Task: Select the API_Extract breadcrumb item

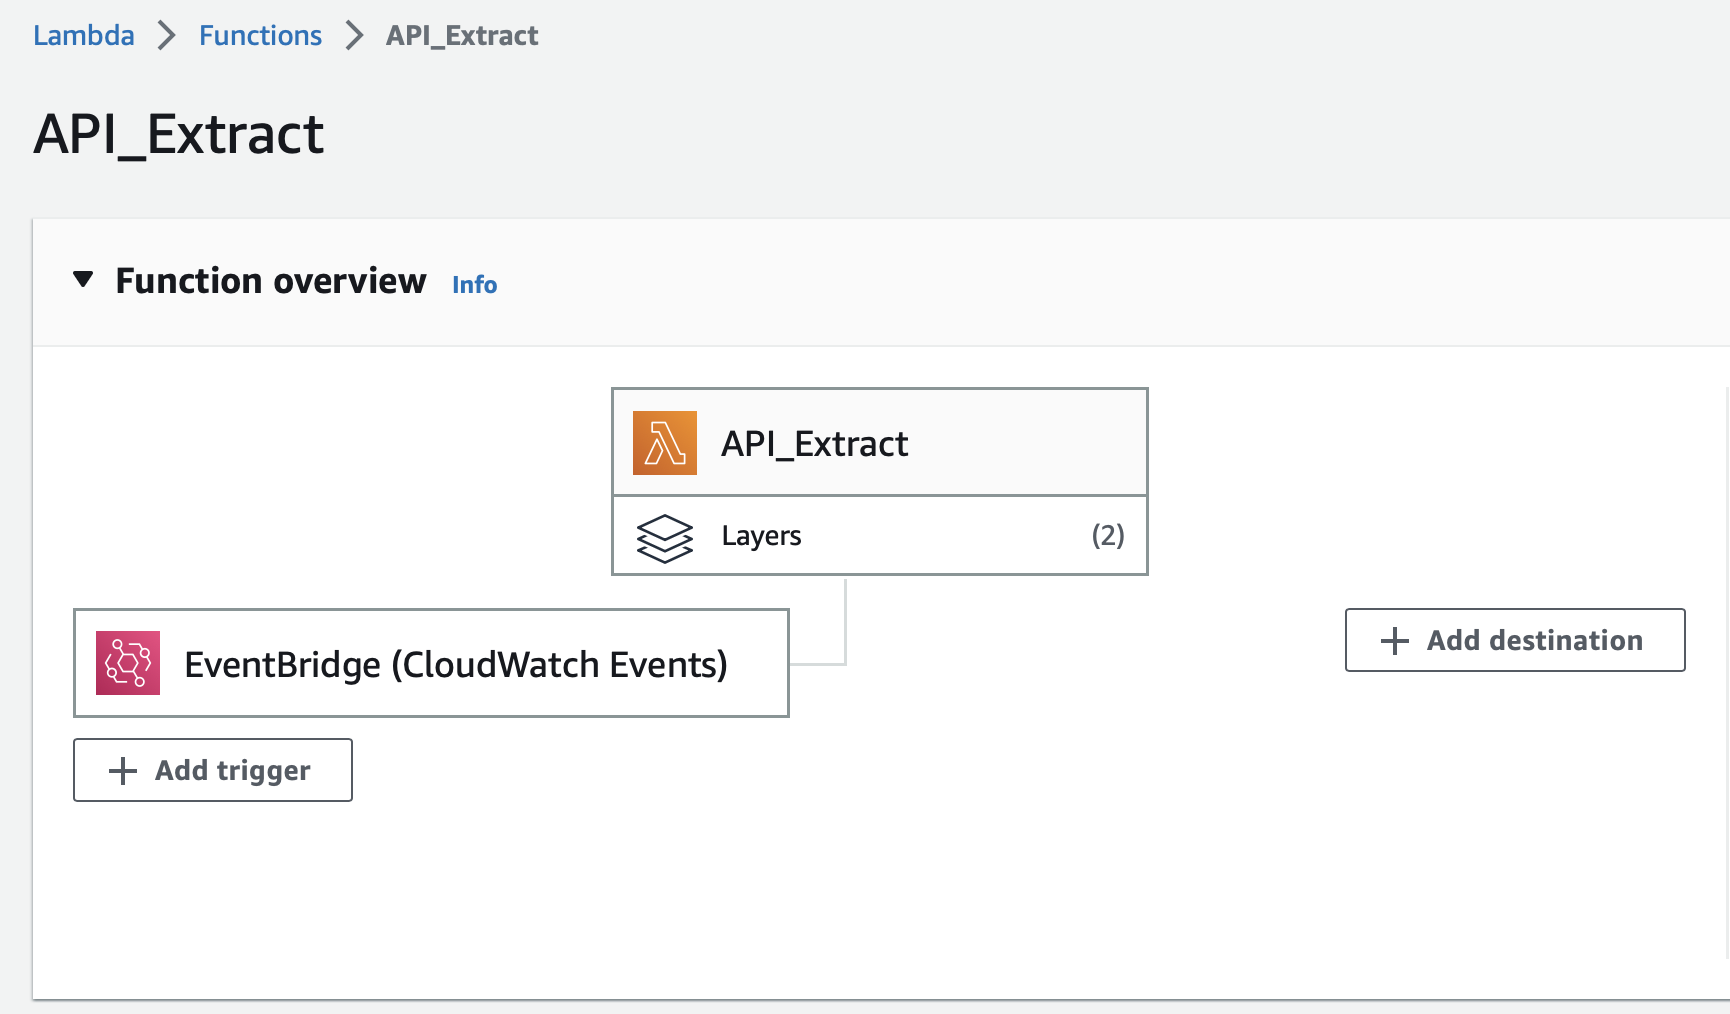Action: pos(461,35)
